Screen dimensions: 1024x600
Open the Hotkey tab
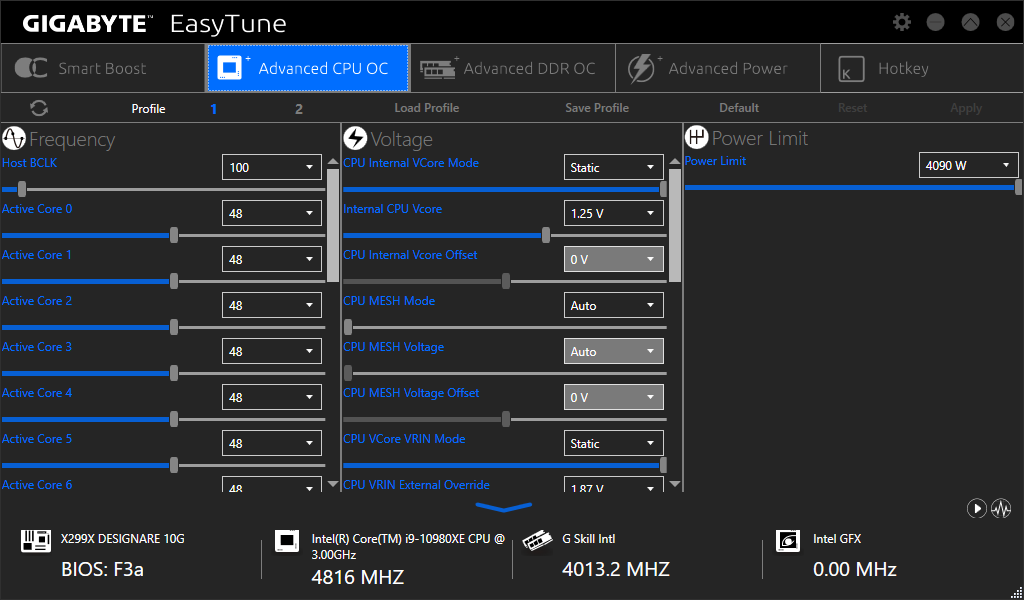click(921, 69)
